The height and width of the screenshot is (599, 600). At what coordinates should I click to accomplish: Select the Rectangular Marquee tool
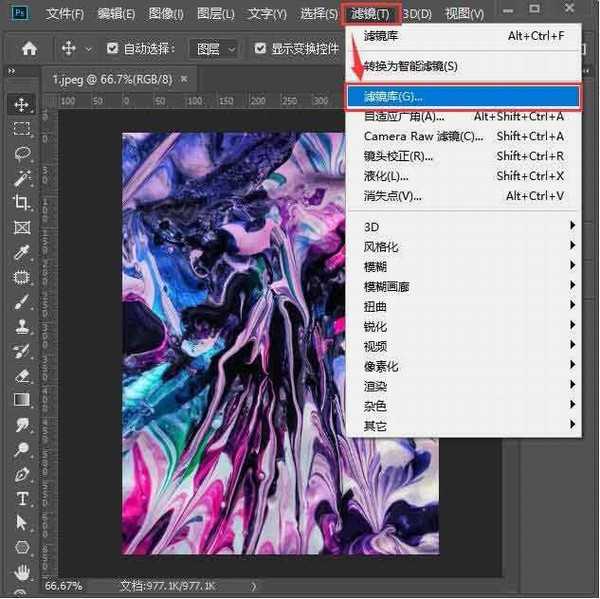21,129
